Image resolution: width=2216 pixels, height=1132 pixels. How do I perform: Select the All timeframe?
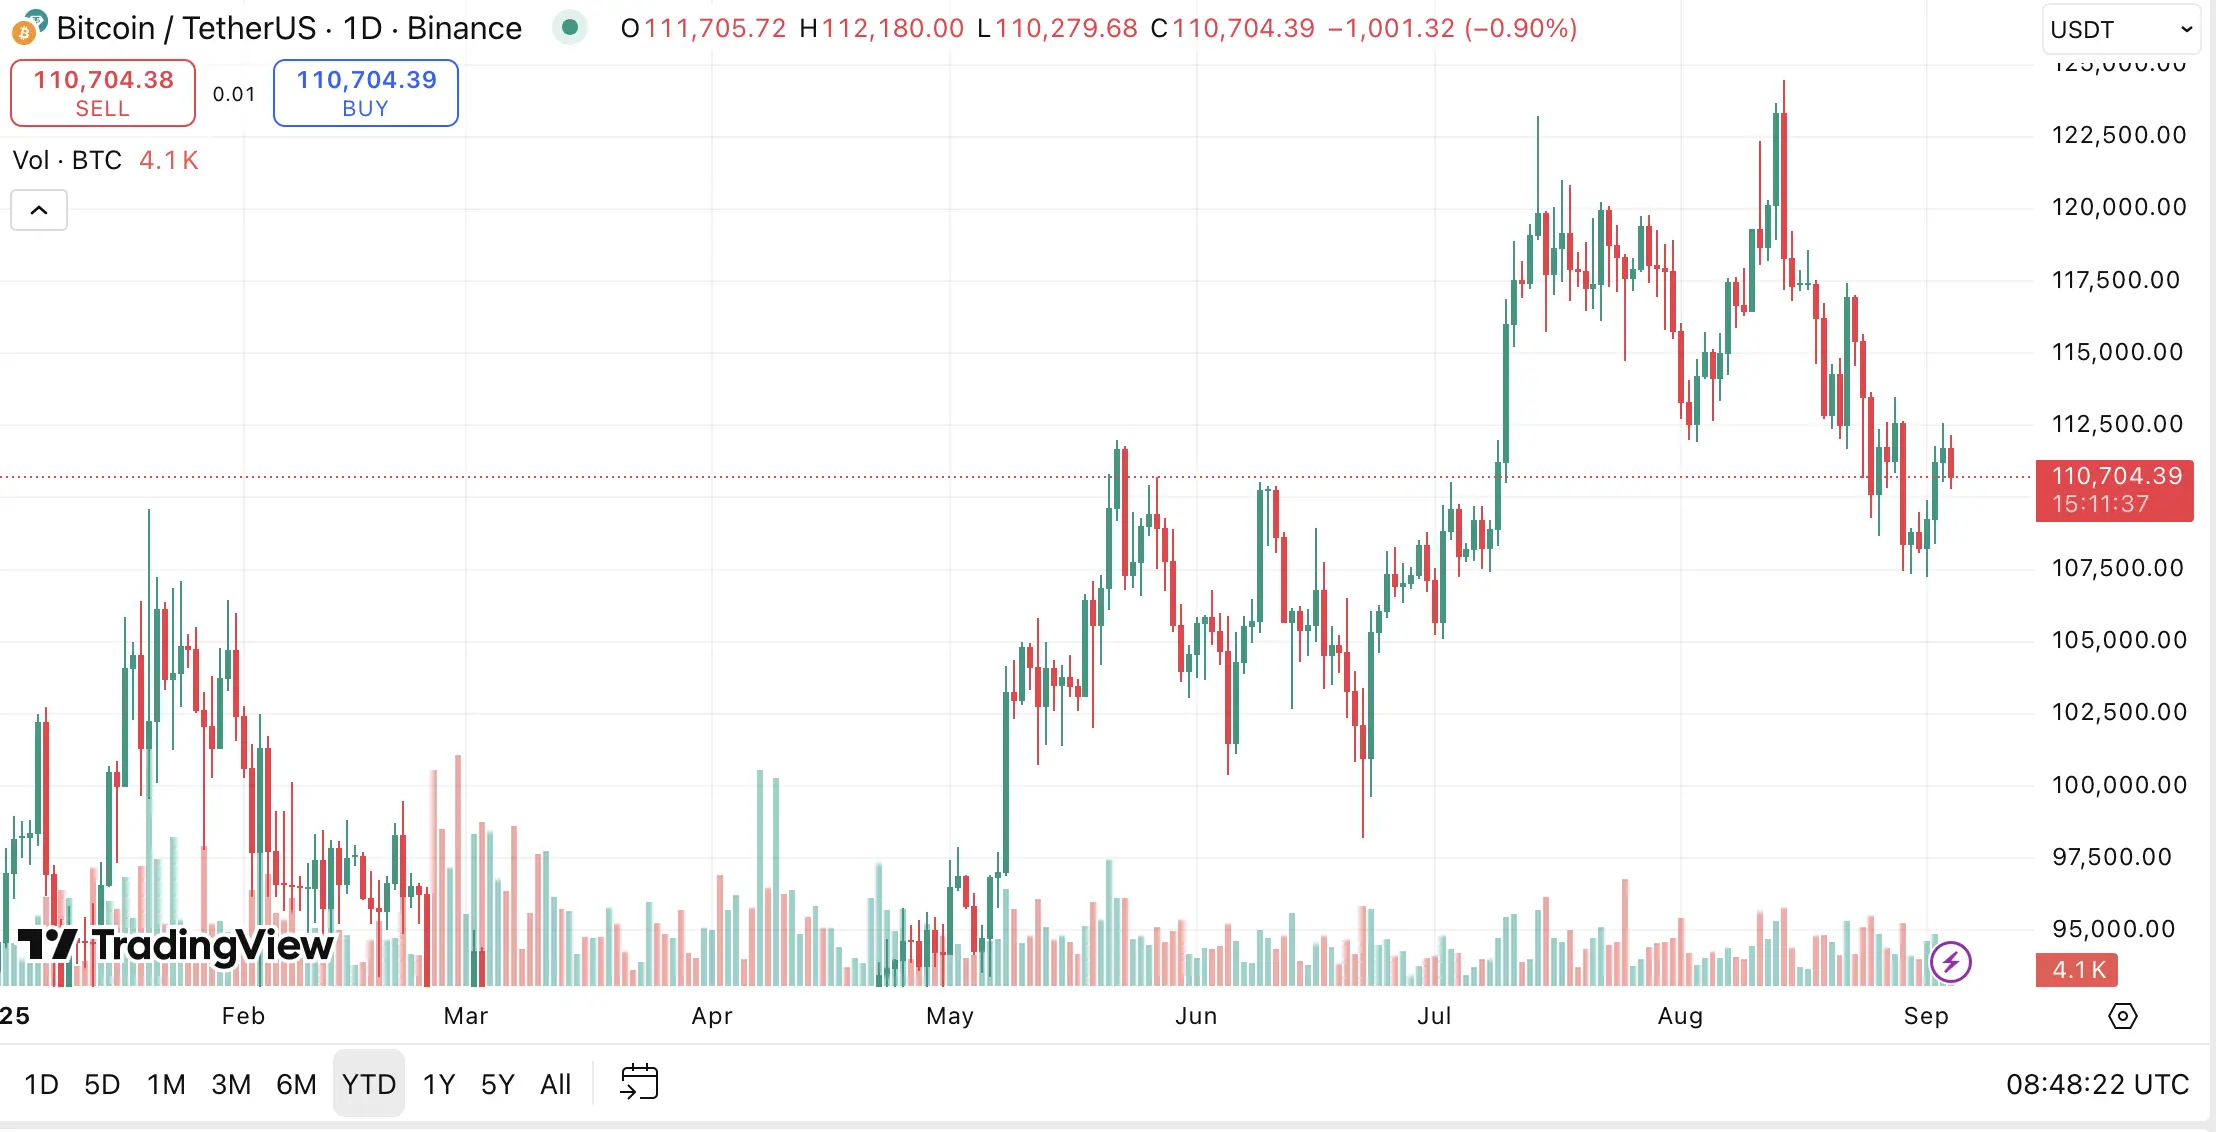556,1083
